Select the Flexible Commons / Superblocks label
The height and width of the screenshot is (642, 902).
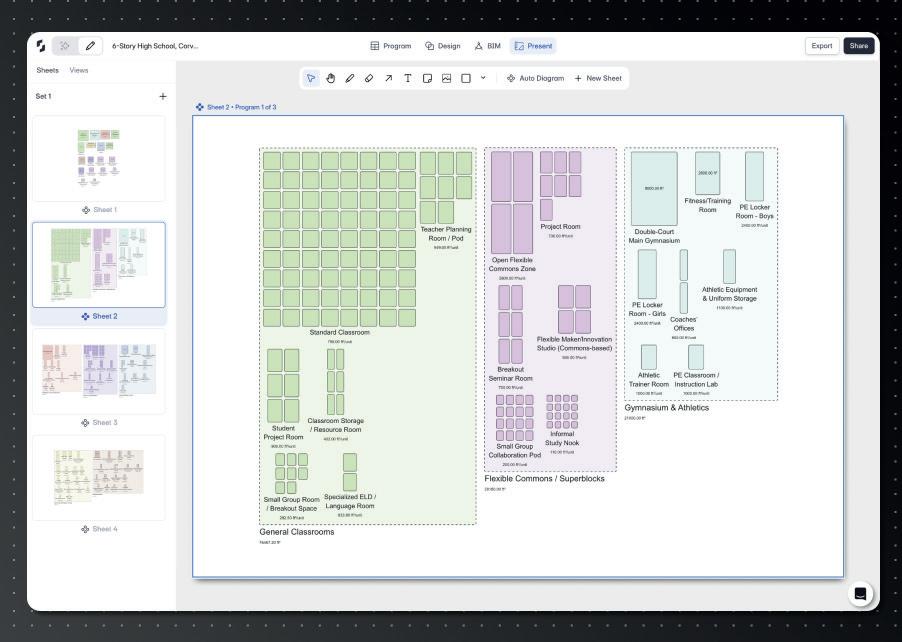544,479
